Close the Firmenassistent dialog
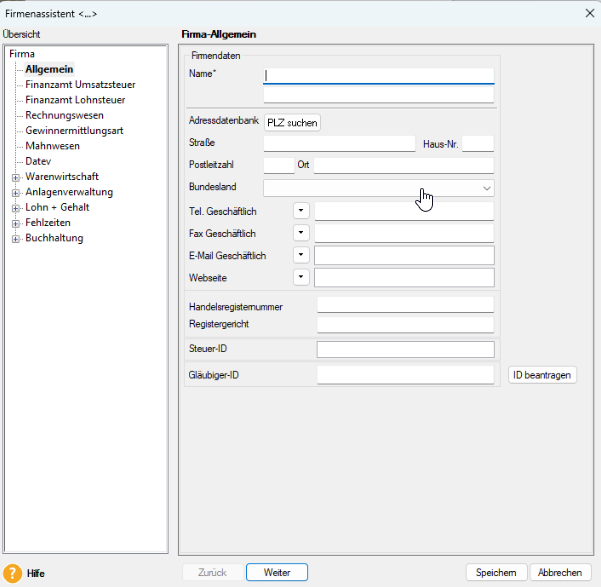This screenshot has width=601, height=587. pos(590,13)
